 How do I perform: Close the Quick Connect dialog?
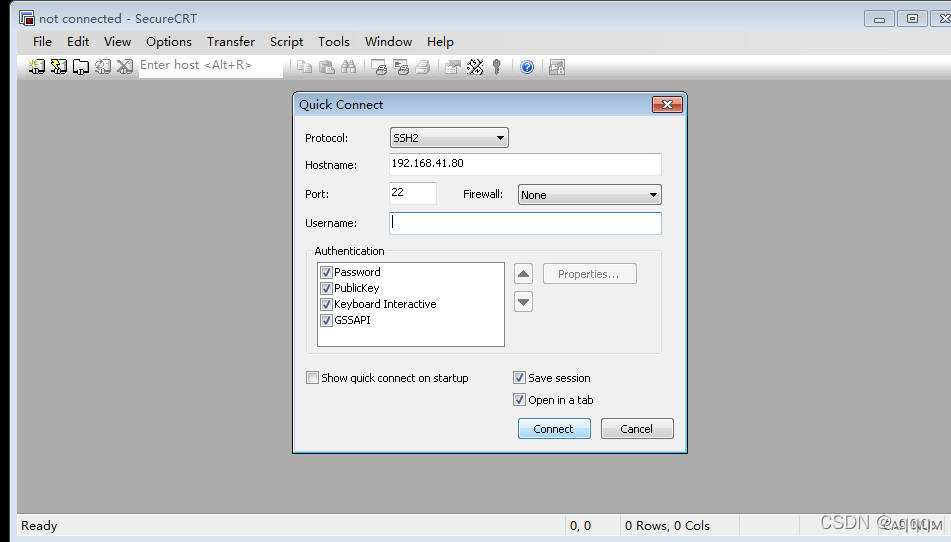pos(667,104)
